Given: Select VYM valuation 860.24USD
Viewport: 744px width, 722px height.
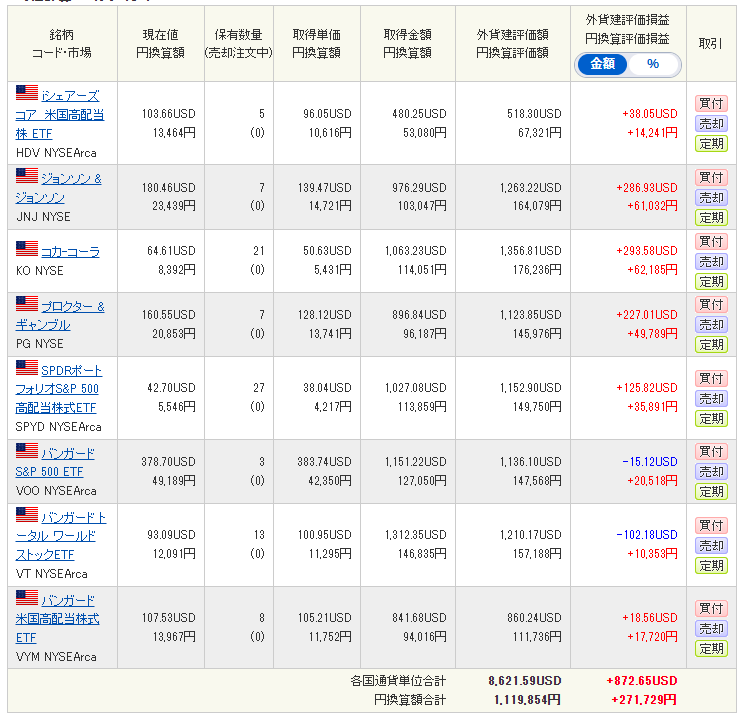Looking at the screenshot, I should pyautogui.click(x=534, y=618).
